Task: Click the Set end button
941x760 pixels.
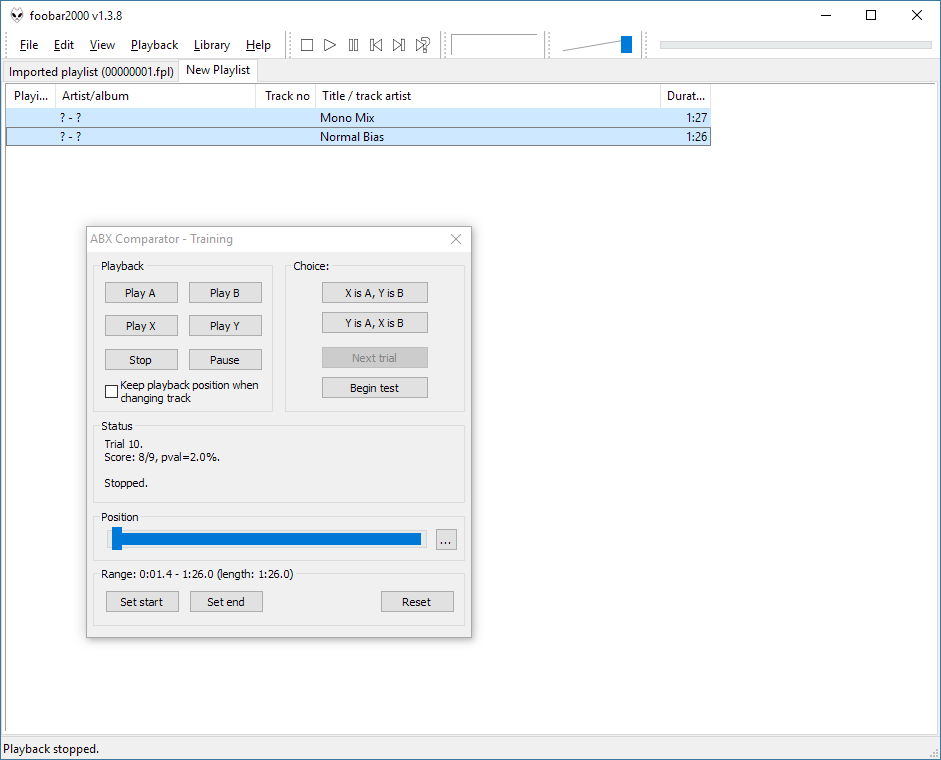Action: point(226,602)
